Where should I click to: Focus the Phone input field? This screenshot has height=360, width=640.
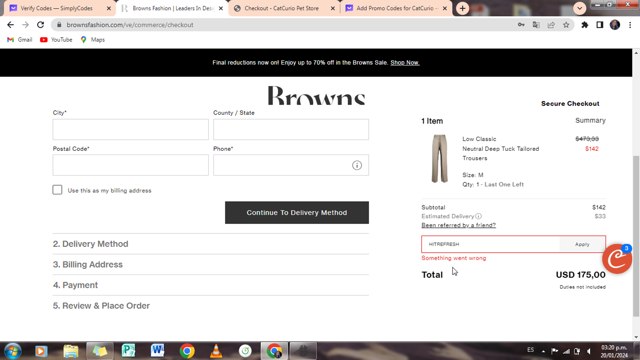pyautogui.click(x=291, y=165)
